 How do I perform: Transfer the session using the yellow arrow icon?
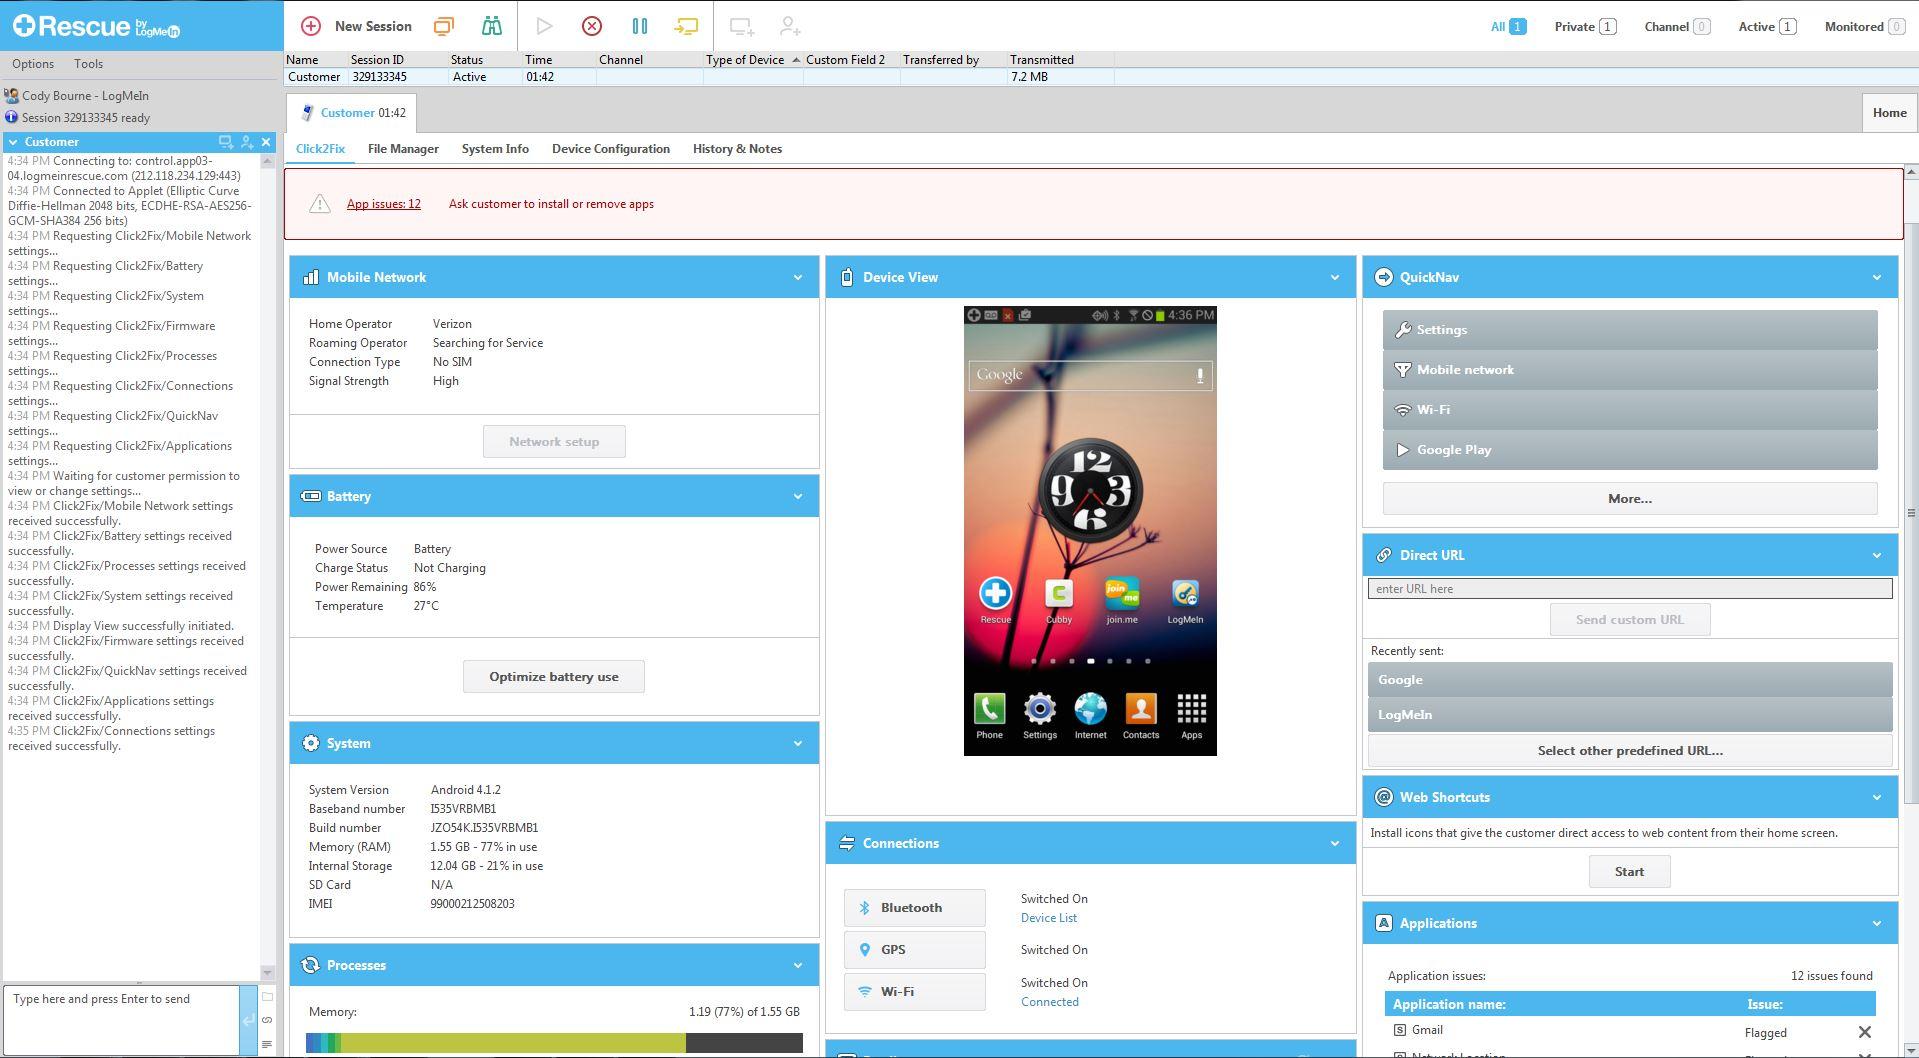click(x=687, y=26)
